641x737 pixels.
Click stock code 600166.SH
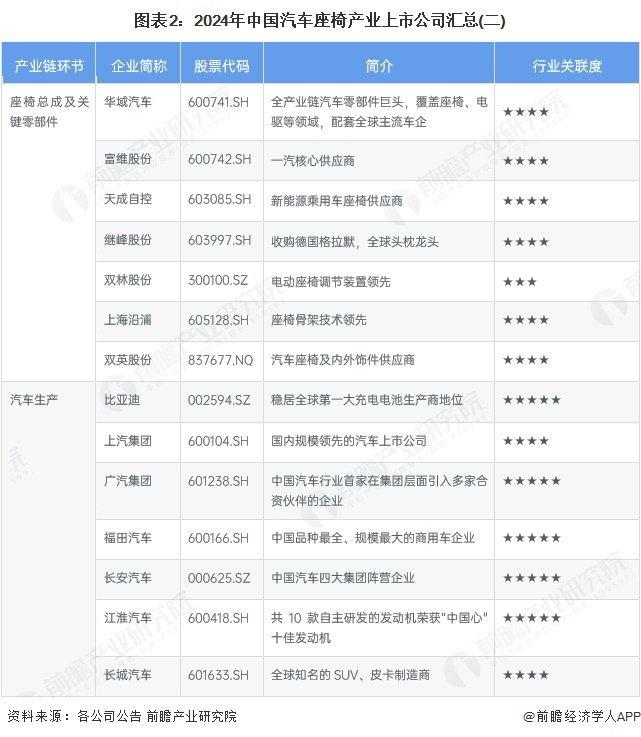click(x=219, y=538)
